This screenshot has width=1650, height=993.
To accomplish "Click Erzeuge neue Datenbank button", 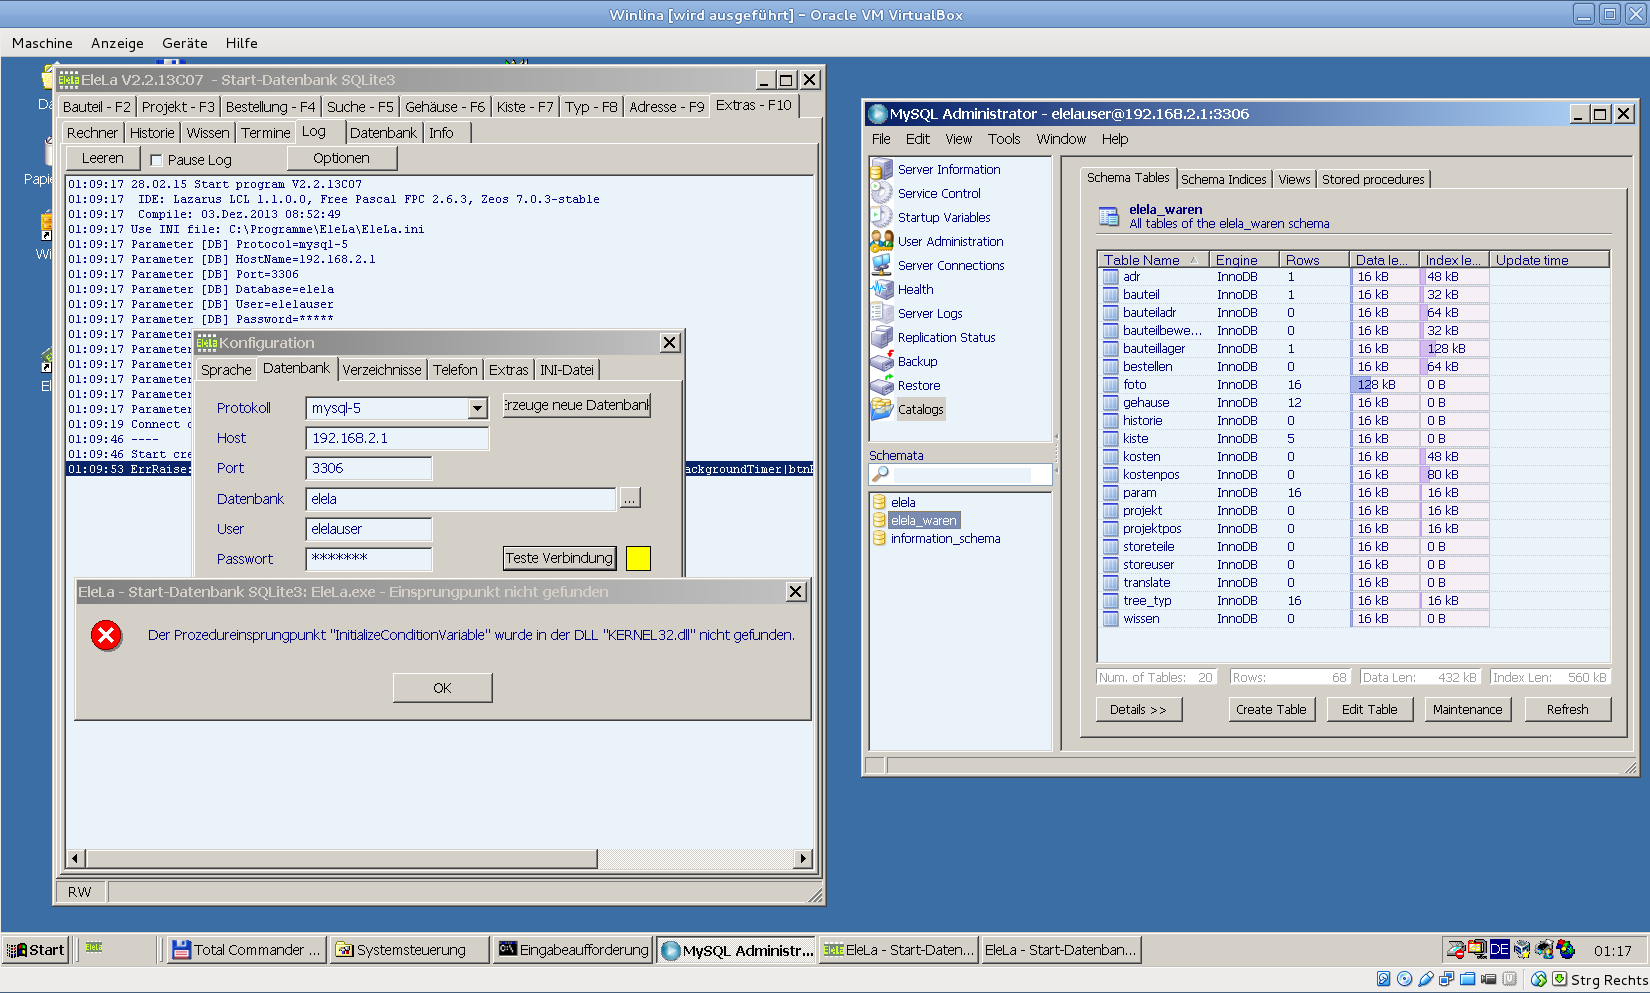I will pos(577,405).
